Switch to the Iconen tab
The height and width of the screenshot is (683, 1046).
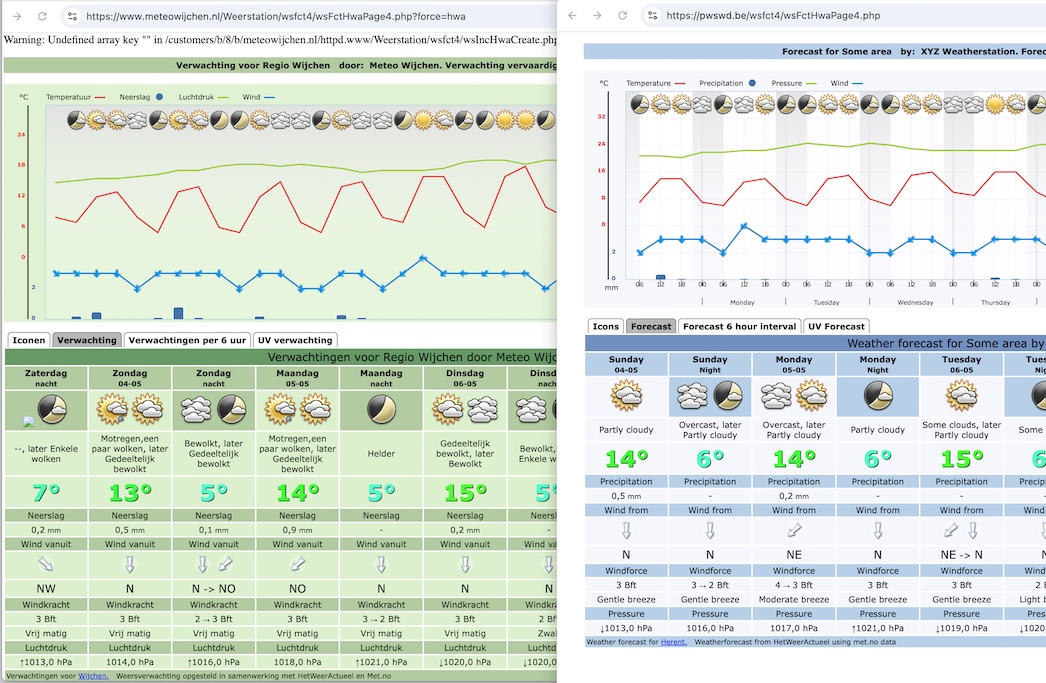point(29,340)
